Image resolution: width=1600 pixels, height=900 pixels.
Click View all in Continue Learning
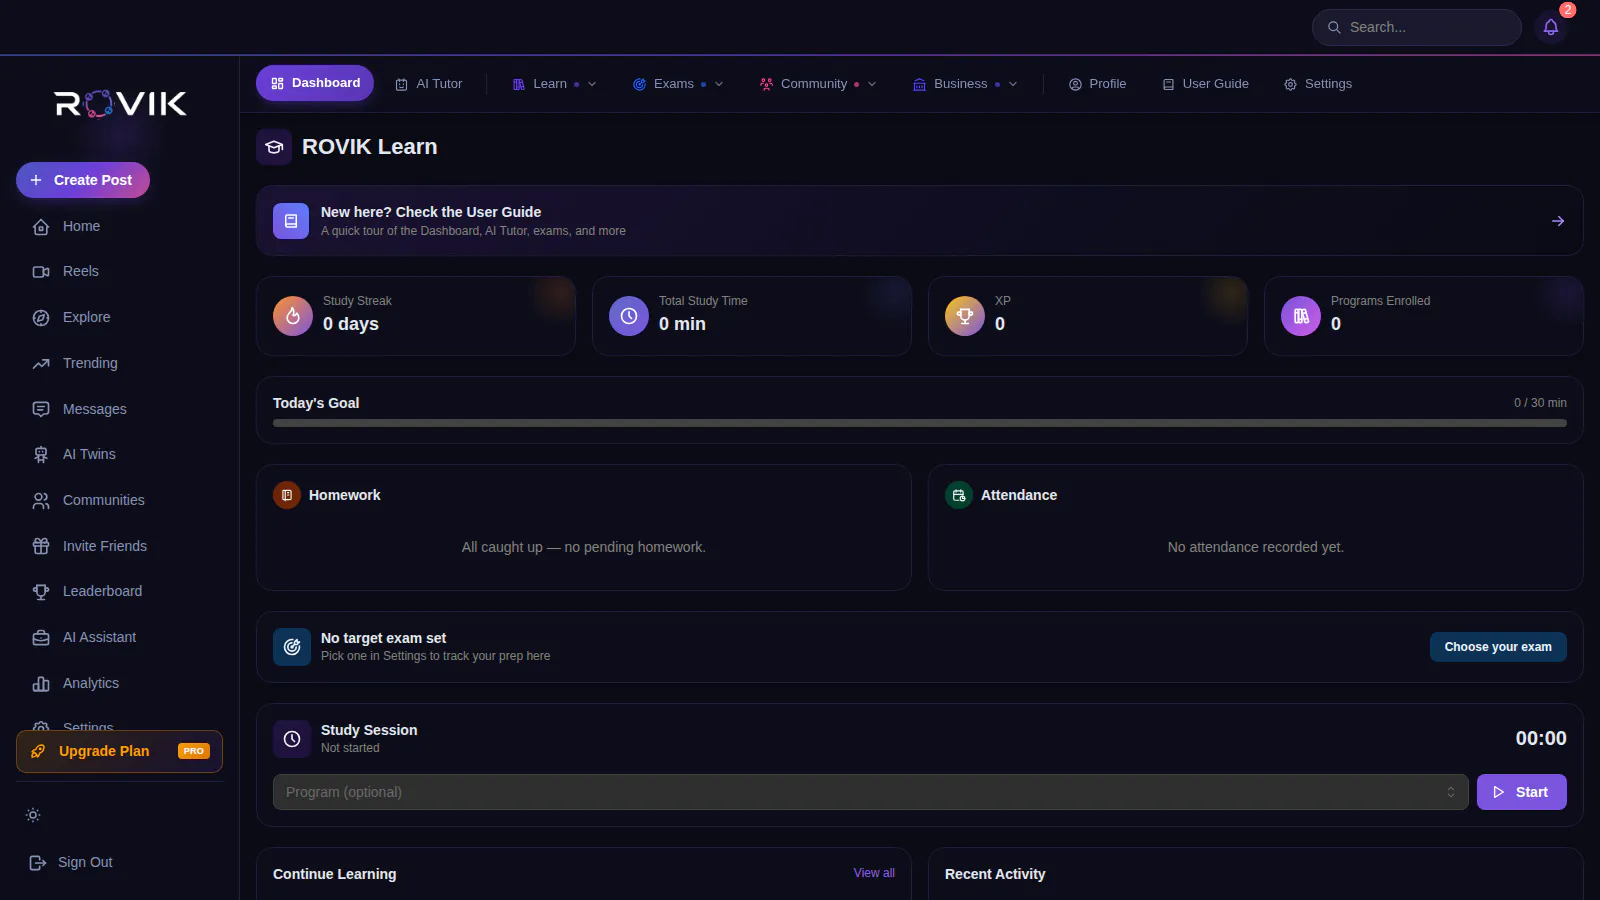874,873
